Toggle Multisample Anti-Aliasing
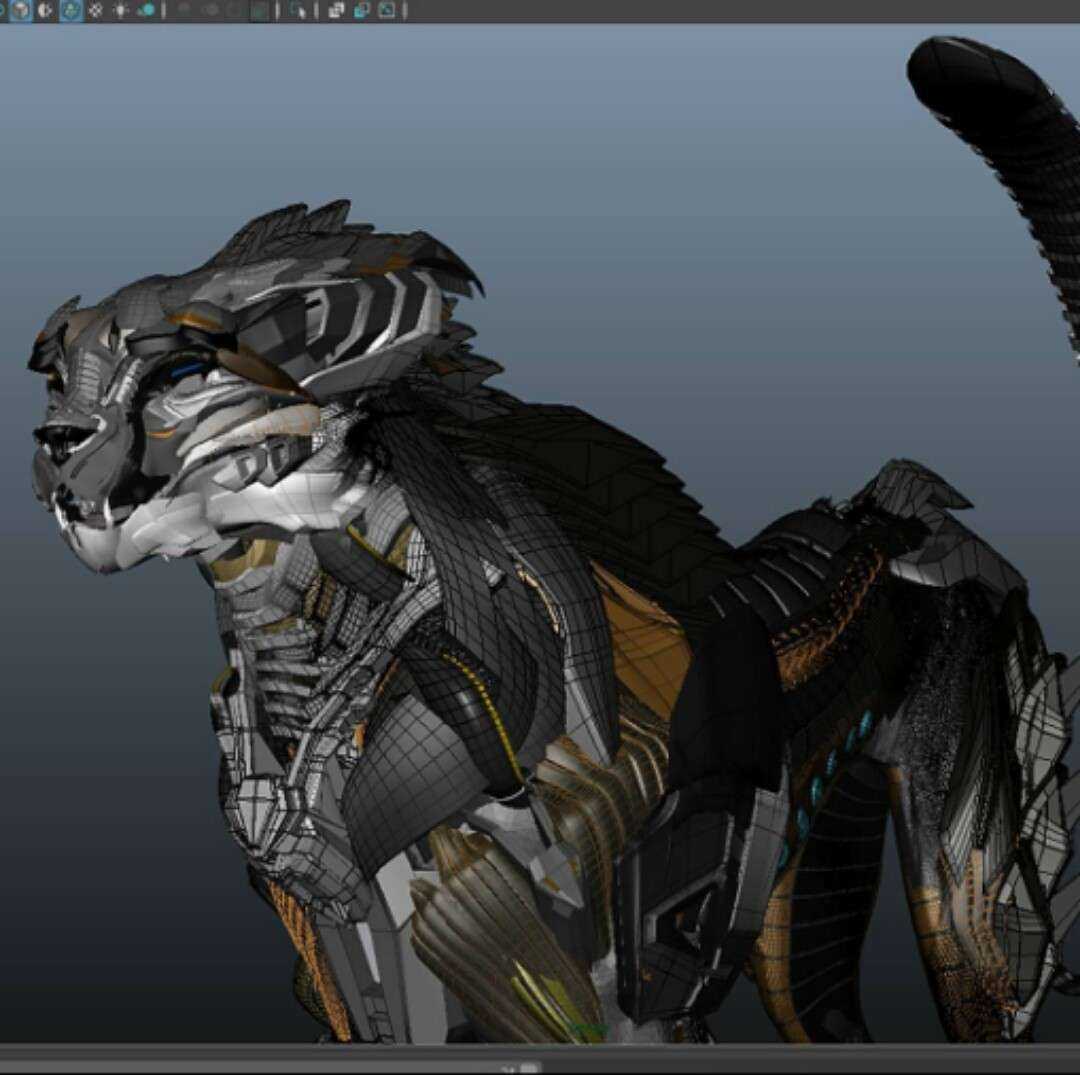Screen dimensions: 1080x1075 pyautogui.click(x=257, y=10)
